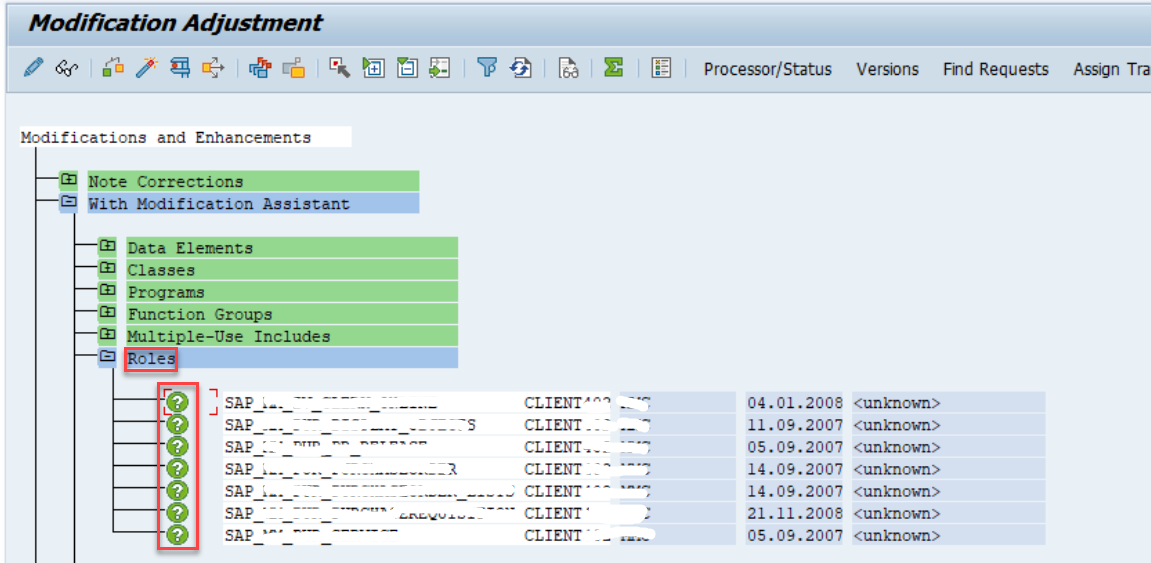Collapse the With Modification Assistant node
The width and height of the screenshot is (1151, 563).
pos(68,202)
